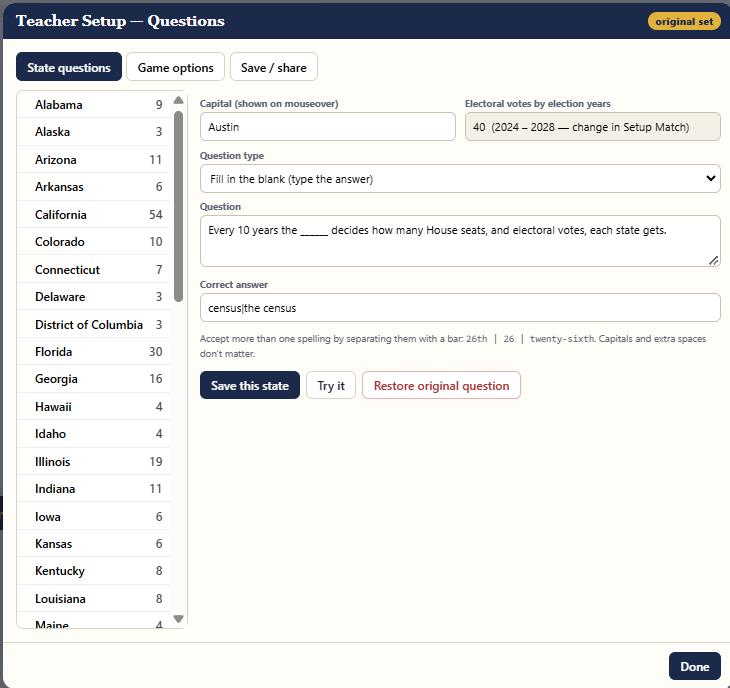The width and height of the screenshot is (730, 688).
Task: Select Alabama in the state list
Action: pos(94,104)
